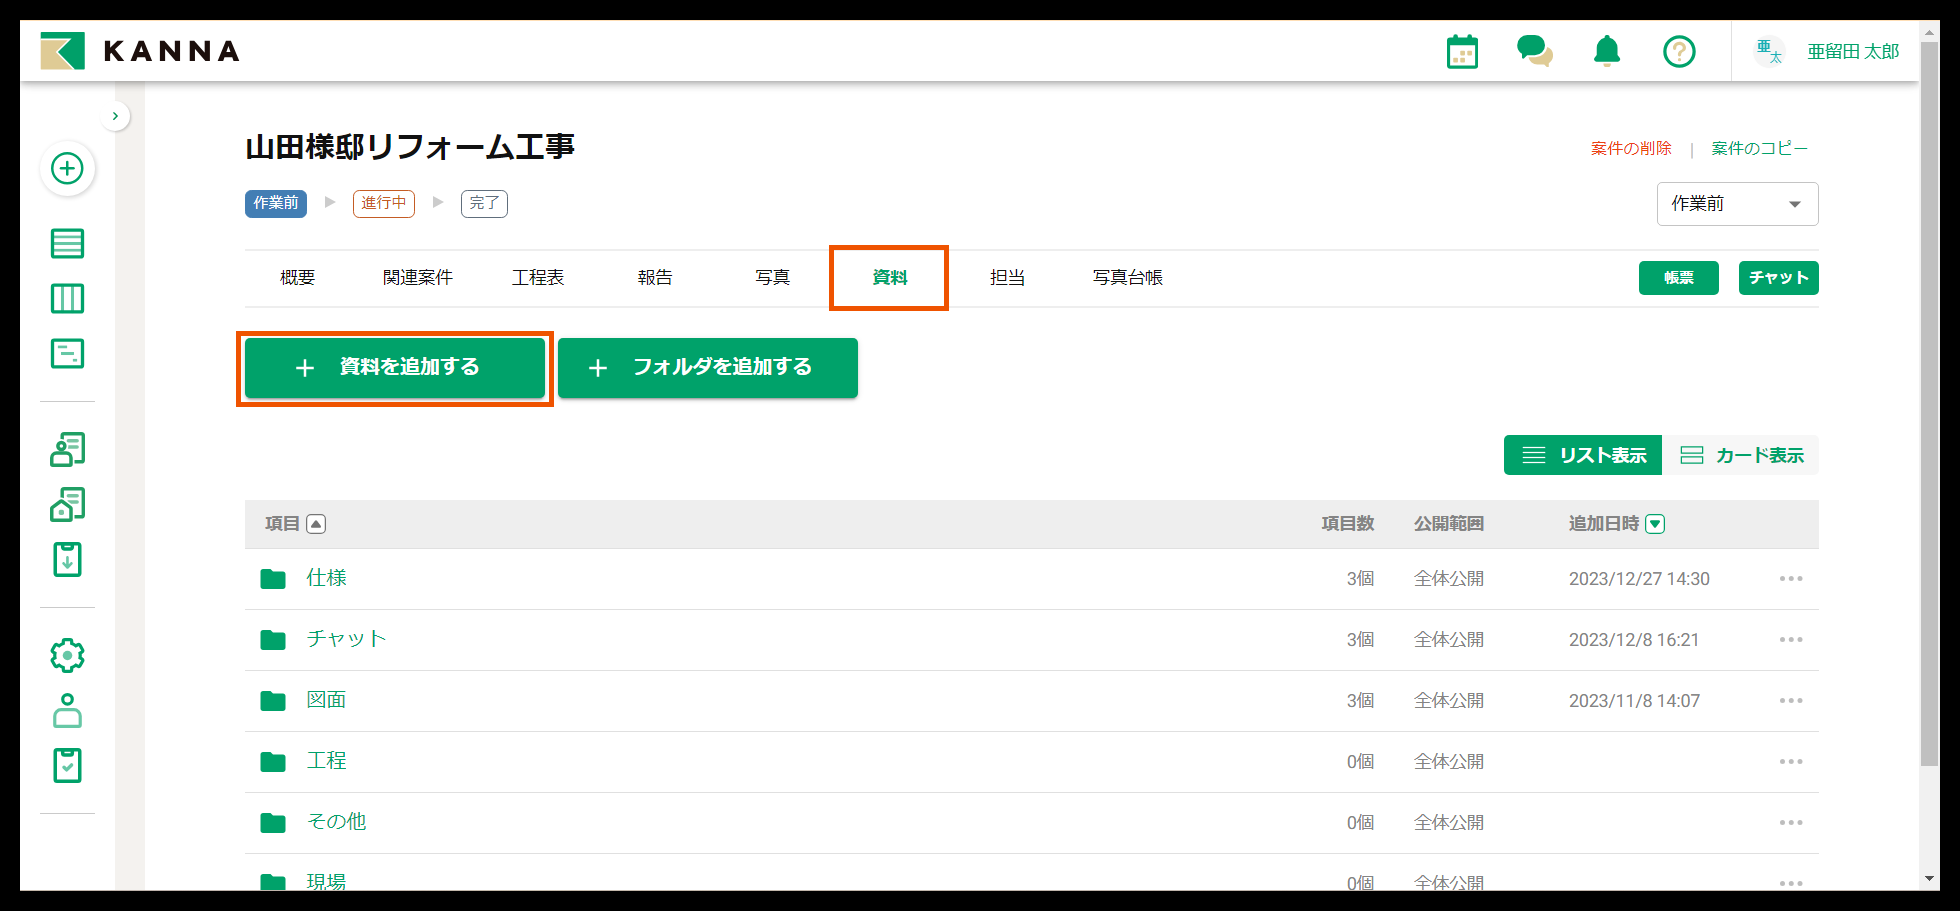Viewport: 1960px width, 911px height.
Task: Click the notification bell icon
Action: pyautogui.click(x=1607, y=51)
